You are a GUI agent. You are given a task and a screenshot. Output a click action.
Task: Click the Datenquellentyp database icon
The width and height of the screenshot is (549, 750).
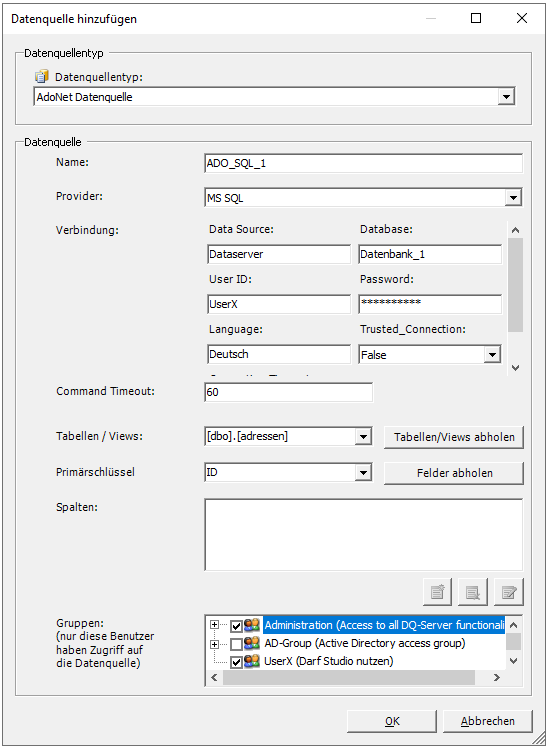coord(42,77)
